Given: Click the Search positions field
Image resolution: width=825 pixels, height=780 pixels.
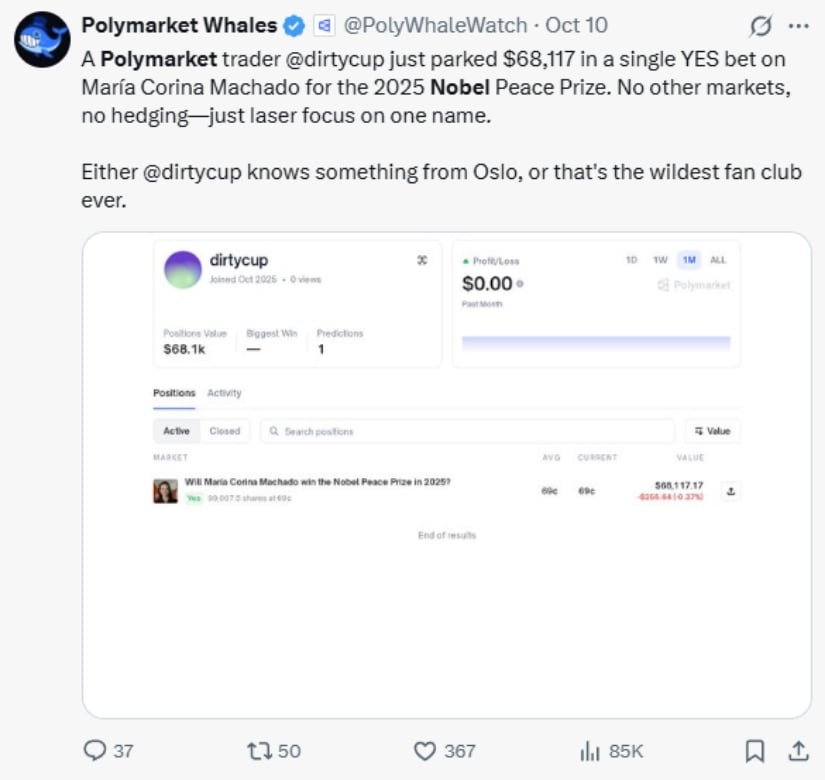Looking at the screenshot, I should (x=467, y=431).
